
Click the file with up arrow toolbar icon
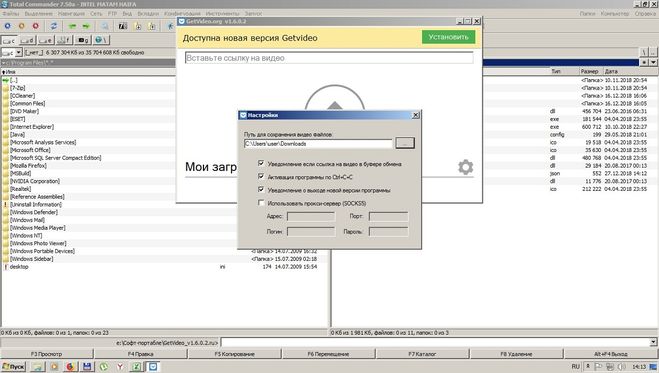click(152, 26)
